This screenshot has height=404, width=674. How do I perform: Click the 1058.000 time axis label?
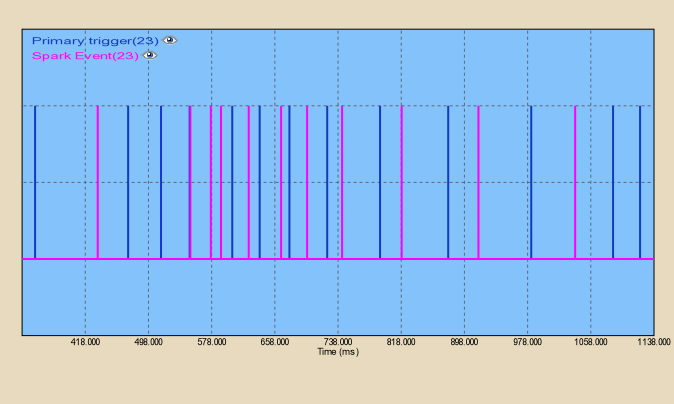[591, 342]
